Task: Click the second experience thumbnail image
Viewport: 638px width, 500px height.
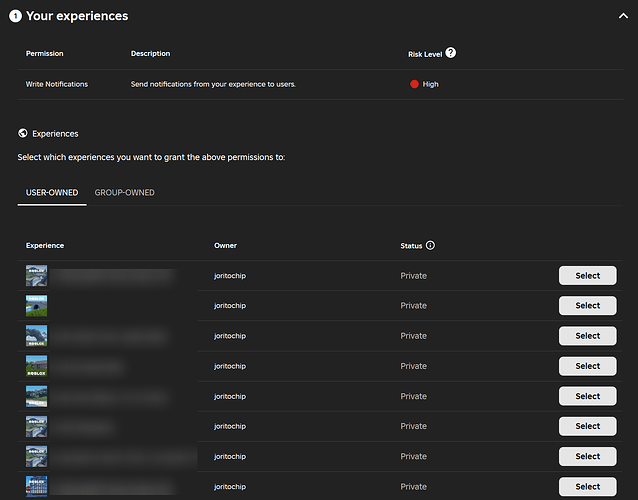Action: point(37,306)
